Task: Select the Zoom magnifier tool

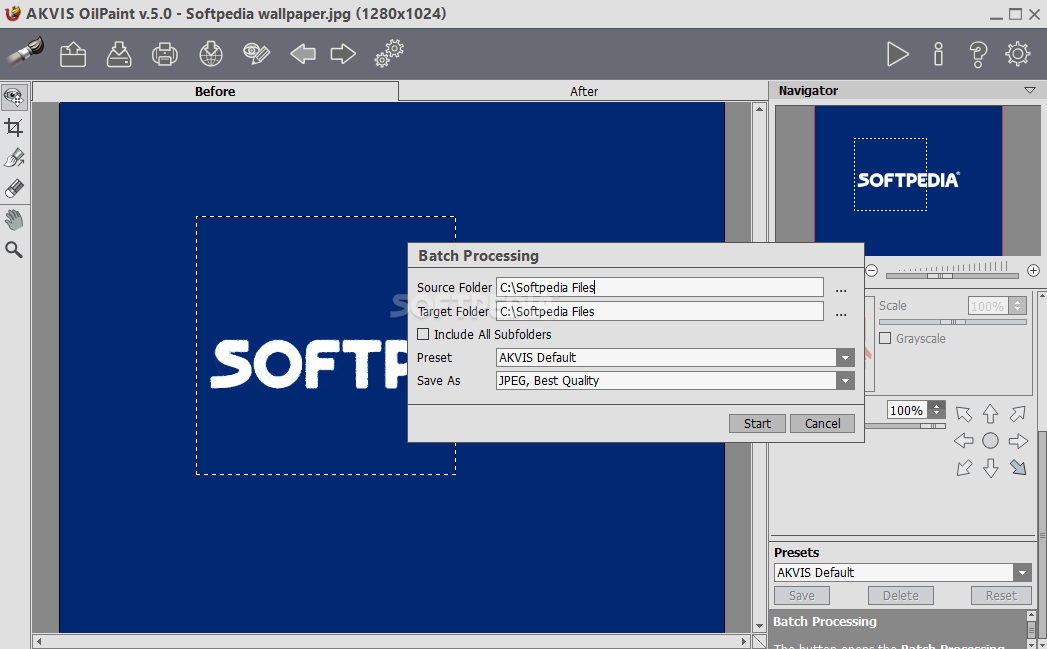Action: 14,250
